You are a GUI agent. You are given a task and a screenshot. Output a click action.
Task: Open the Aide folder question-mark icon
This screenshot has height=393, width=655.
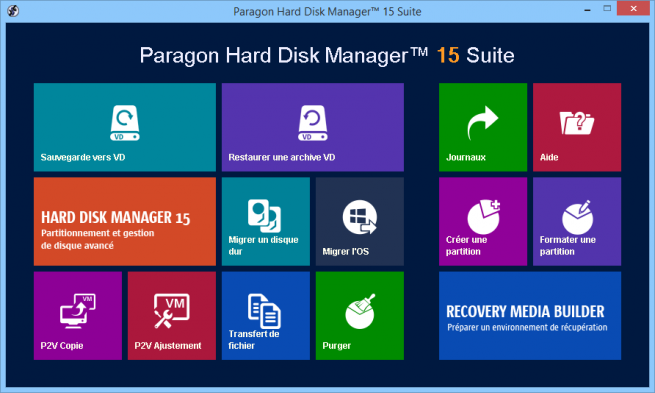577,122
